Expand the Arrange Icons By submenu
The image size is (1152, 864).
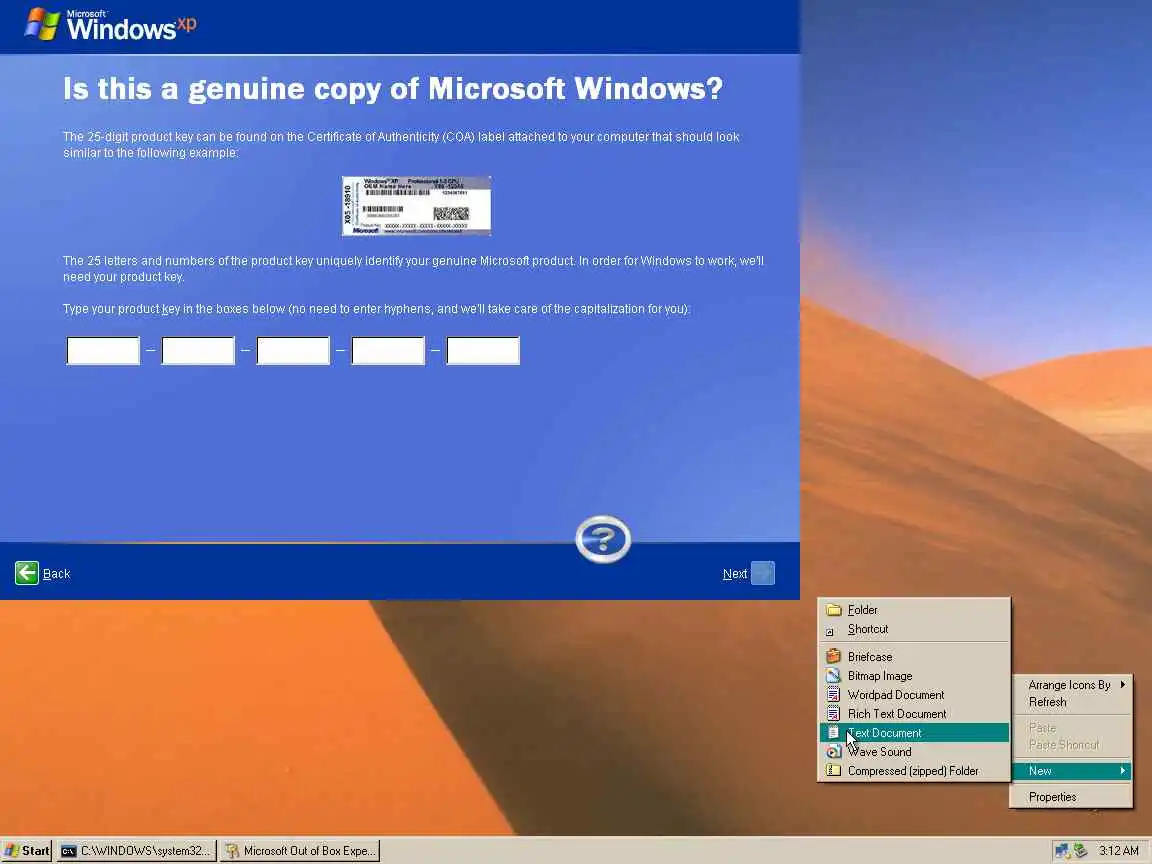(1071, 685)
